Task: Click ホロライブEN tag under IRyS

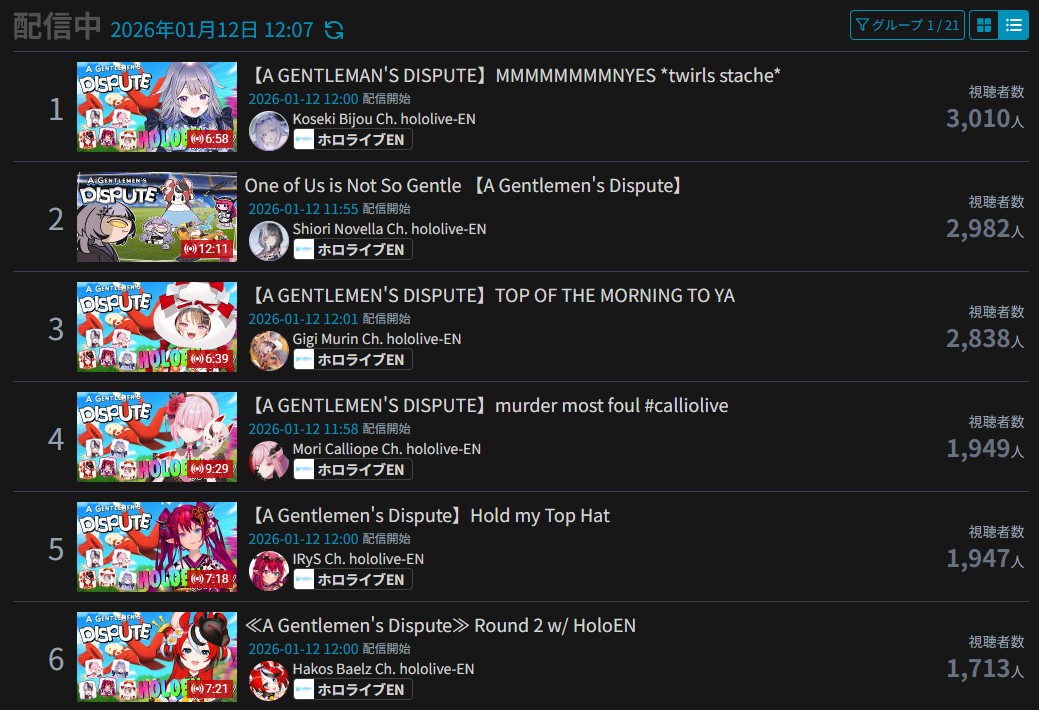Action: [x=353, y=579]
